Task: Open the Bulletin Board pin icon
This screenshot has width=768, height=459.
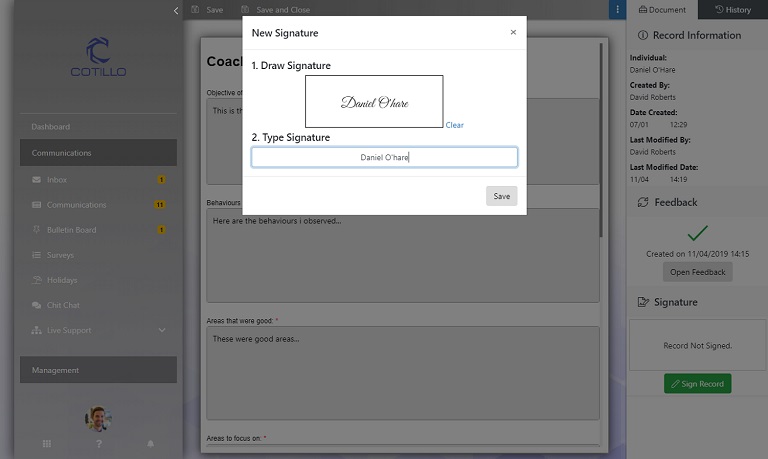Action: pos(36,230)
